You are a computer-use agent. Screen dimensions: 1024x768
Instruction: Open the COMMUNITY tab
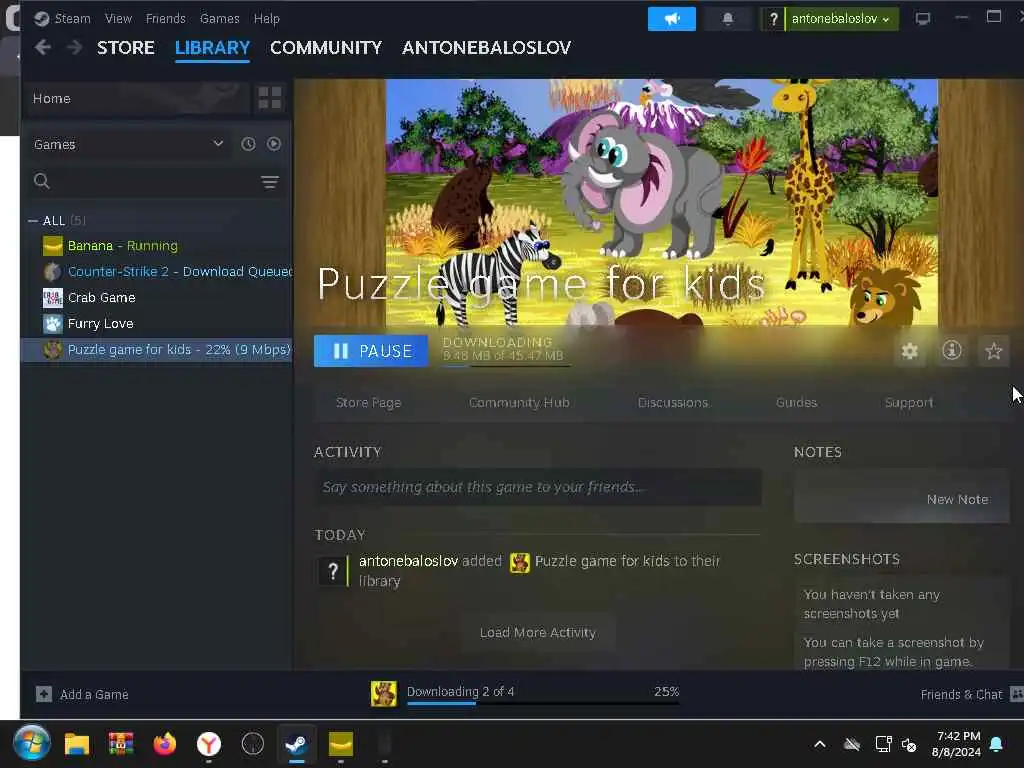tap(326, 48)
